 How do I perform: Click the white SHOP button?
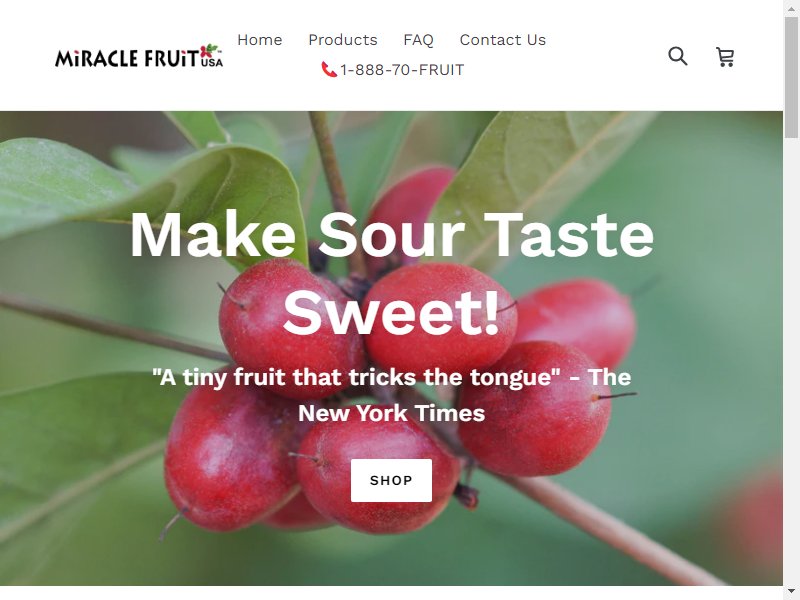391,480
